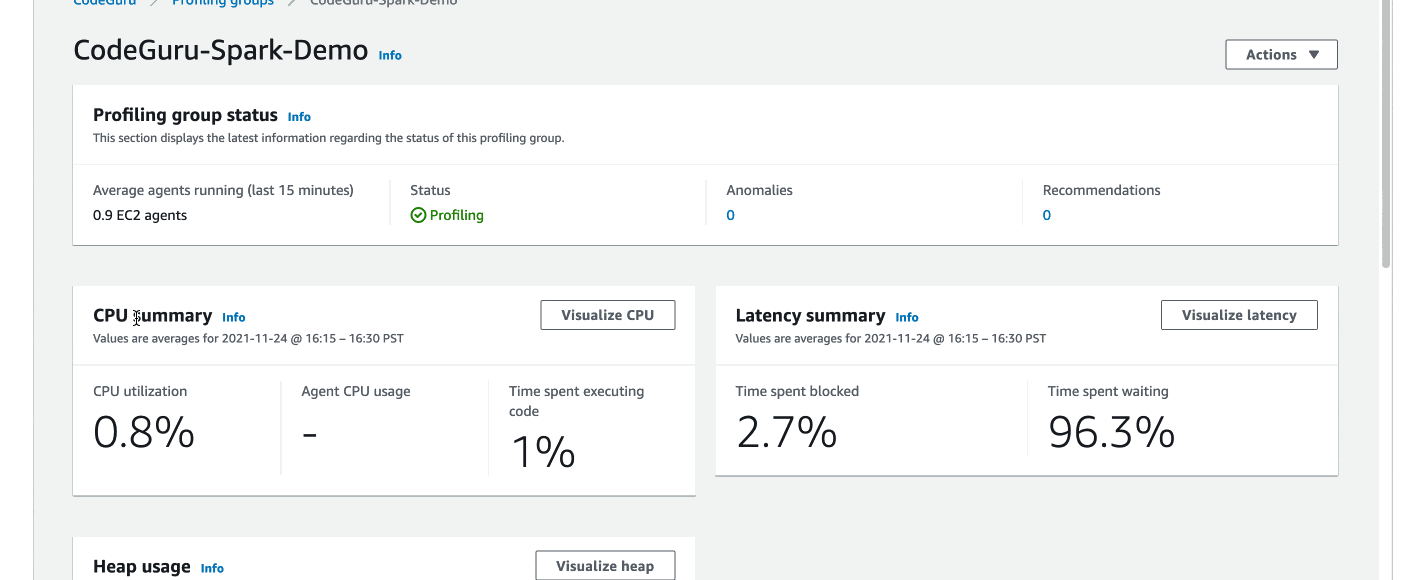
Task: Click the Visualize CPU button
Action: [x=607, y=314]
